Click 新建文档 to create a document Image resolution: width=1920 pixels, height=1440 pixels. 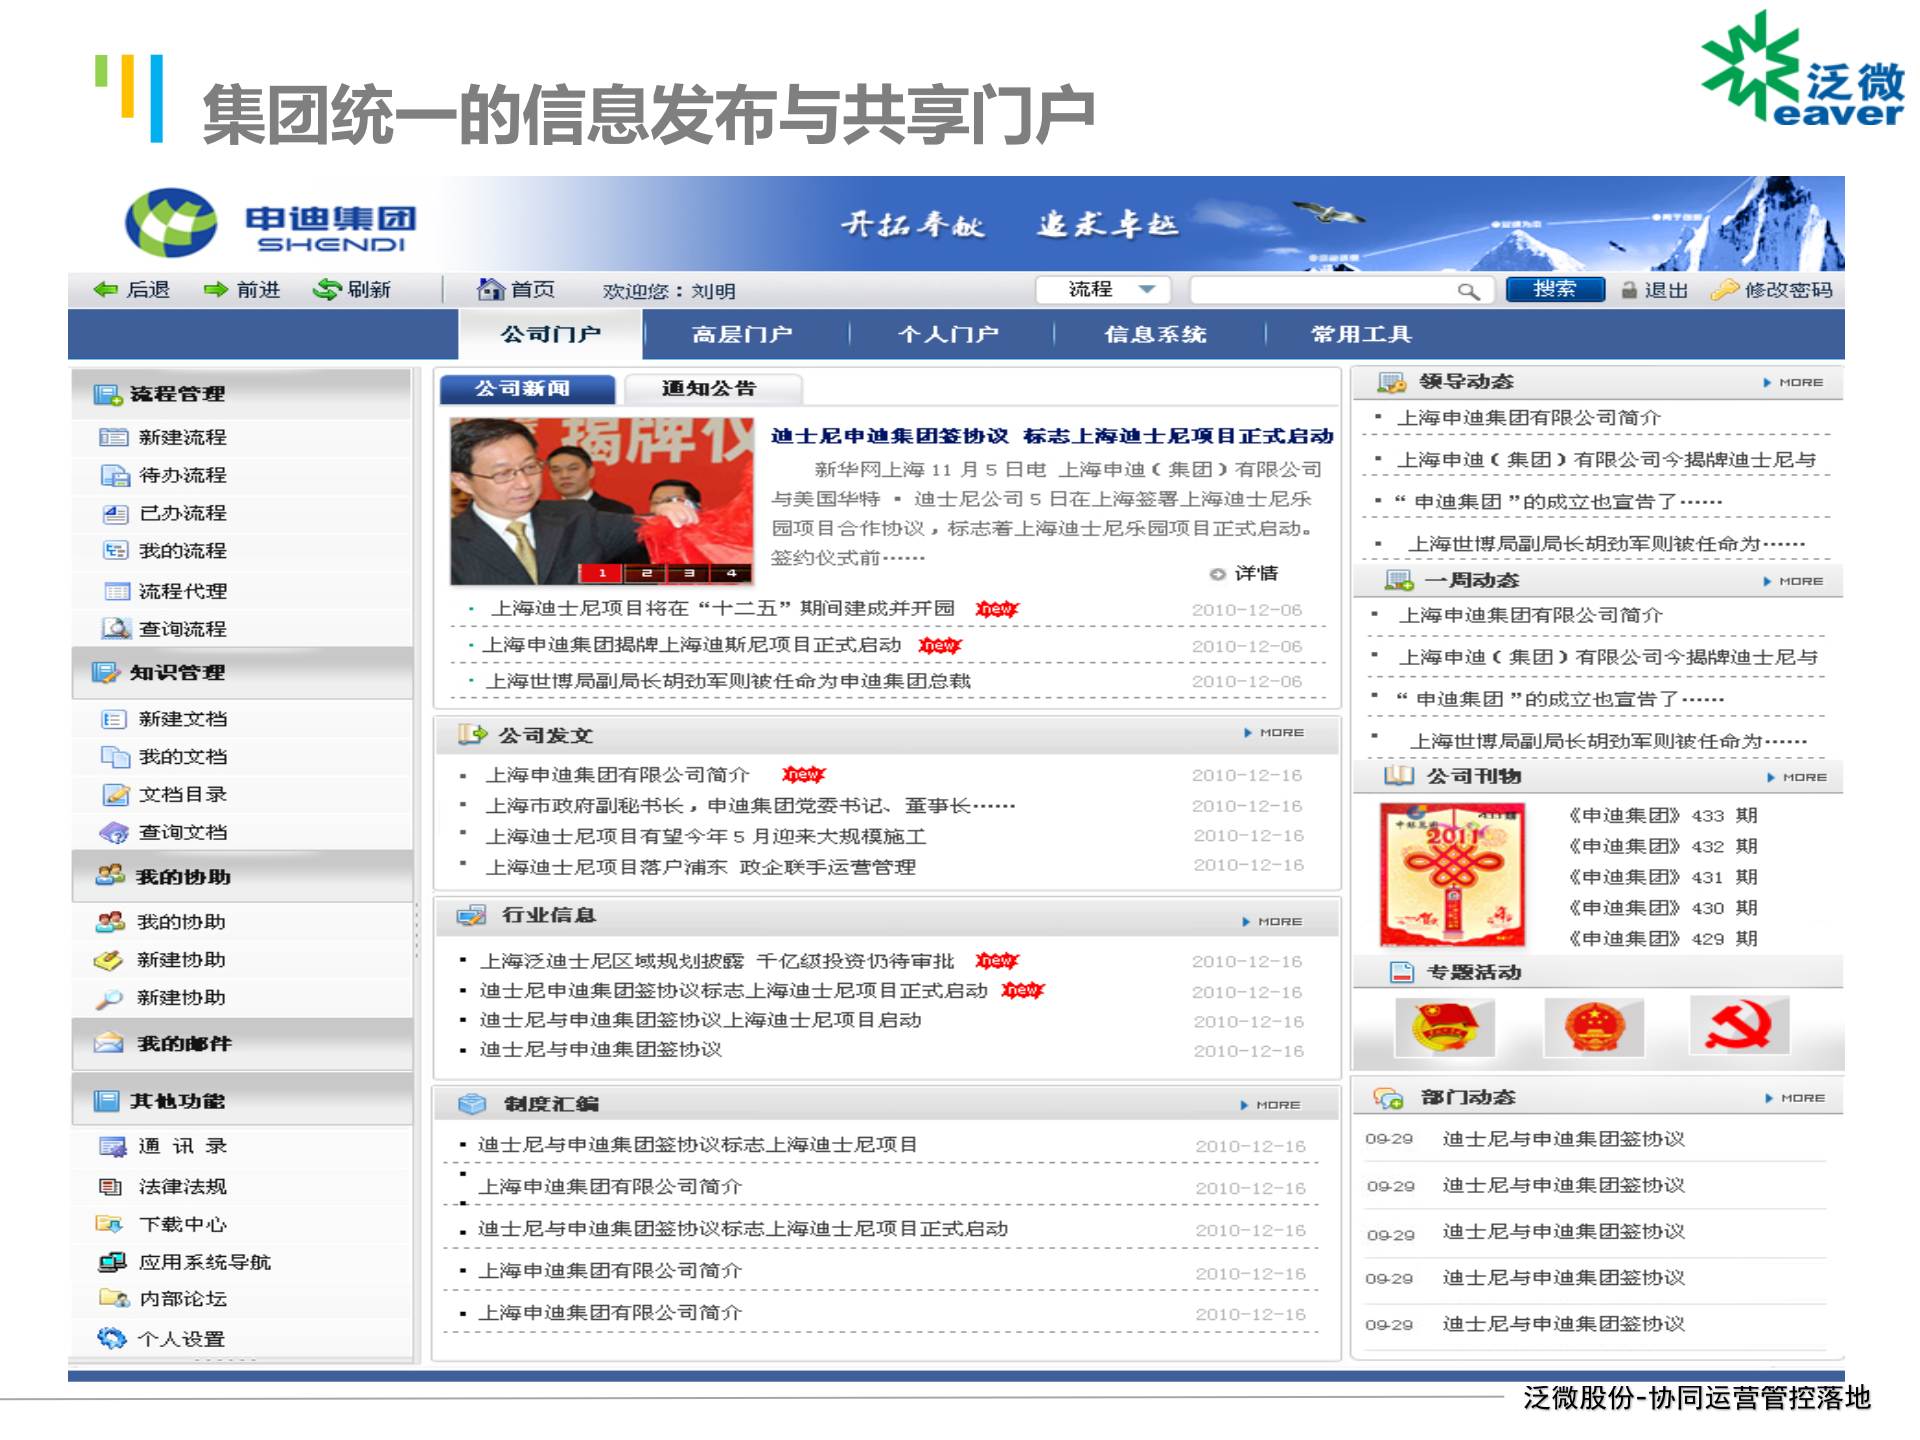(183, 718)
